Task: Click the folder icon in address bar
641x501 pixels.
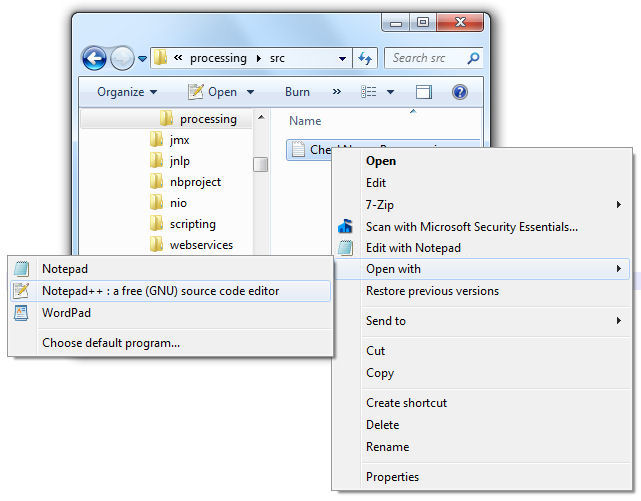Action: click(160, 58)
